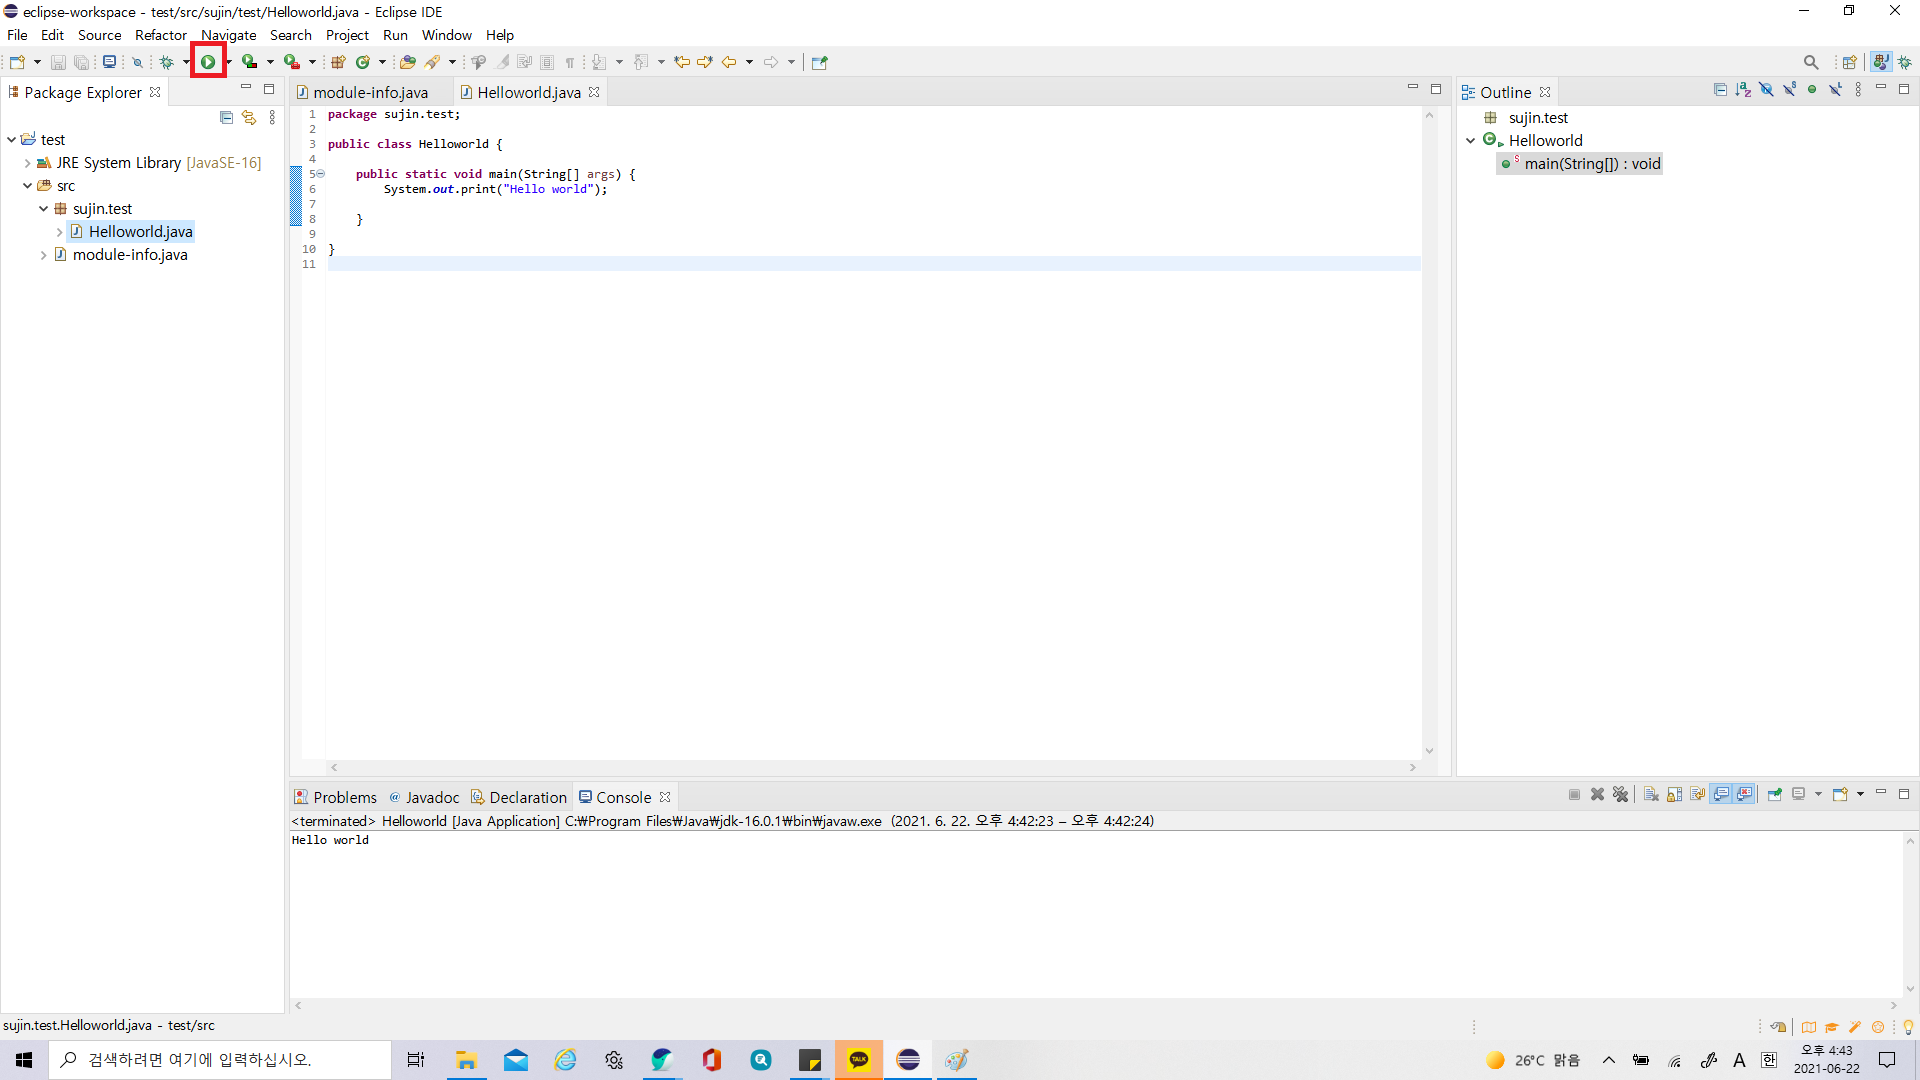Click the Debug bug icon in toolbar

[167, 62]
